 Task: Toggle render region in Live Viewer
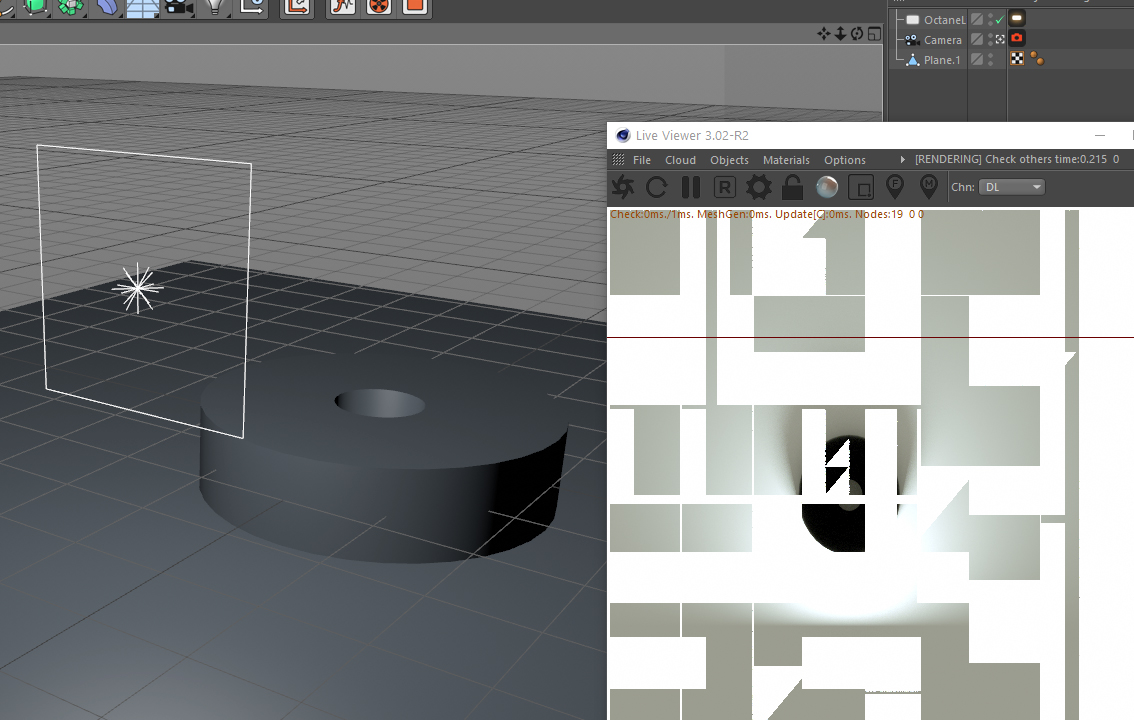click(861, 187)
